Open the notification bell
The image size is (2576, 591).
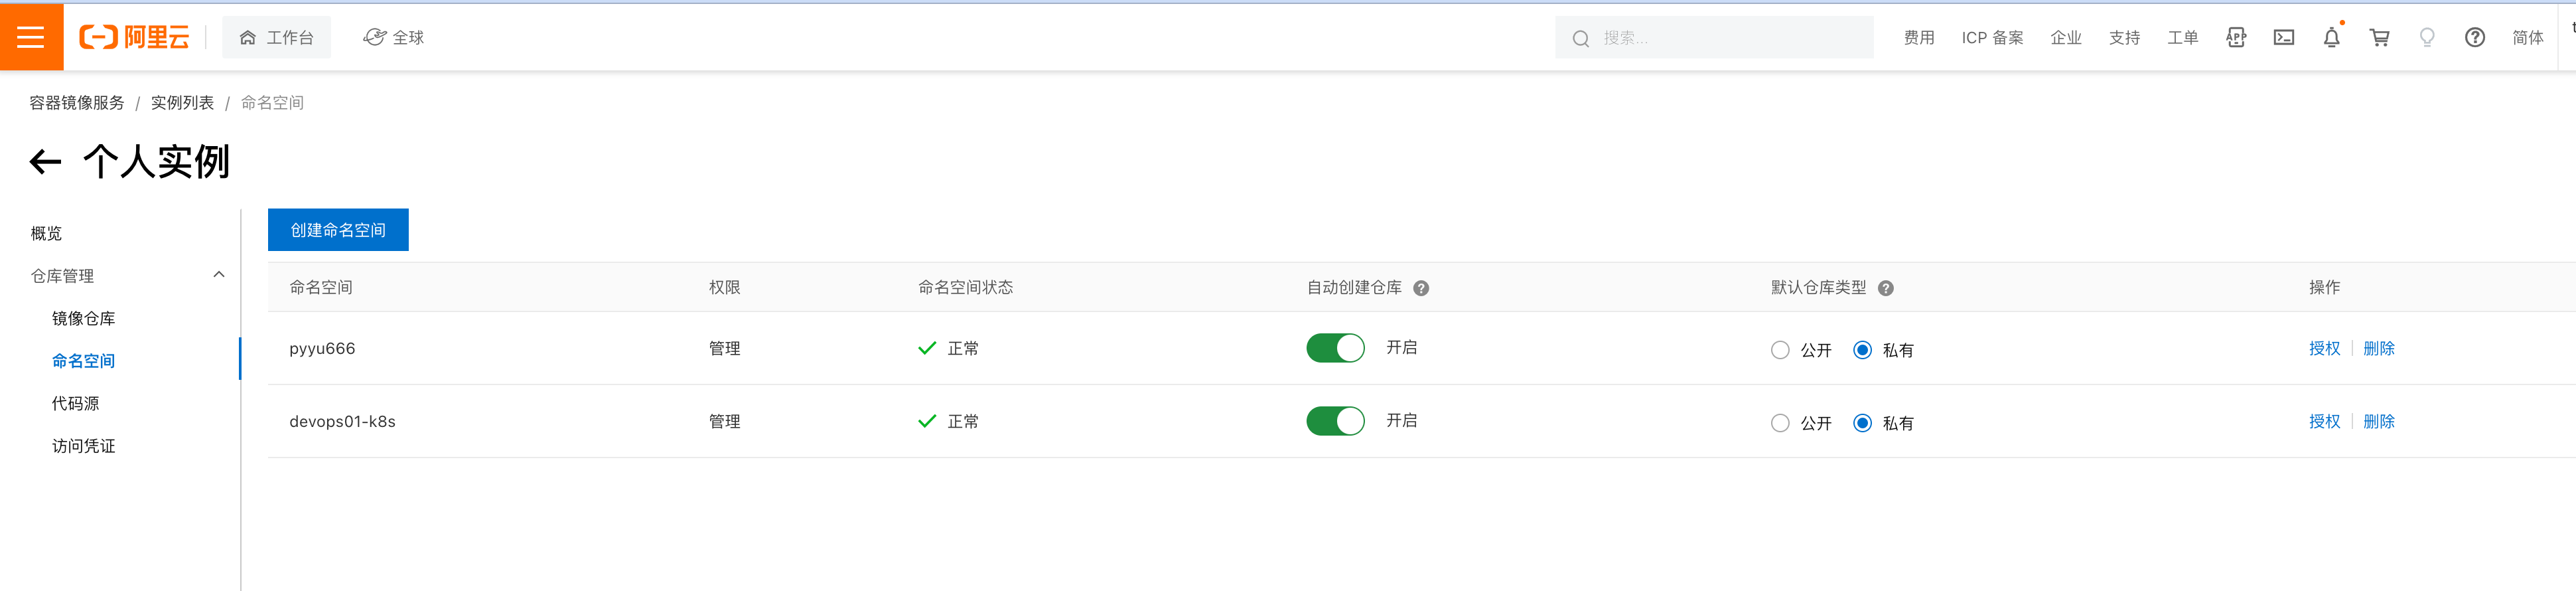pos(2331,37)
